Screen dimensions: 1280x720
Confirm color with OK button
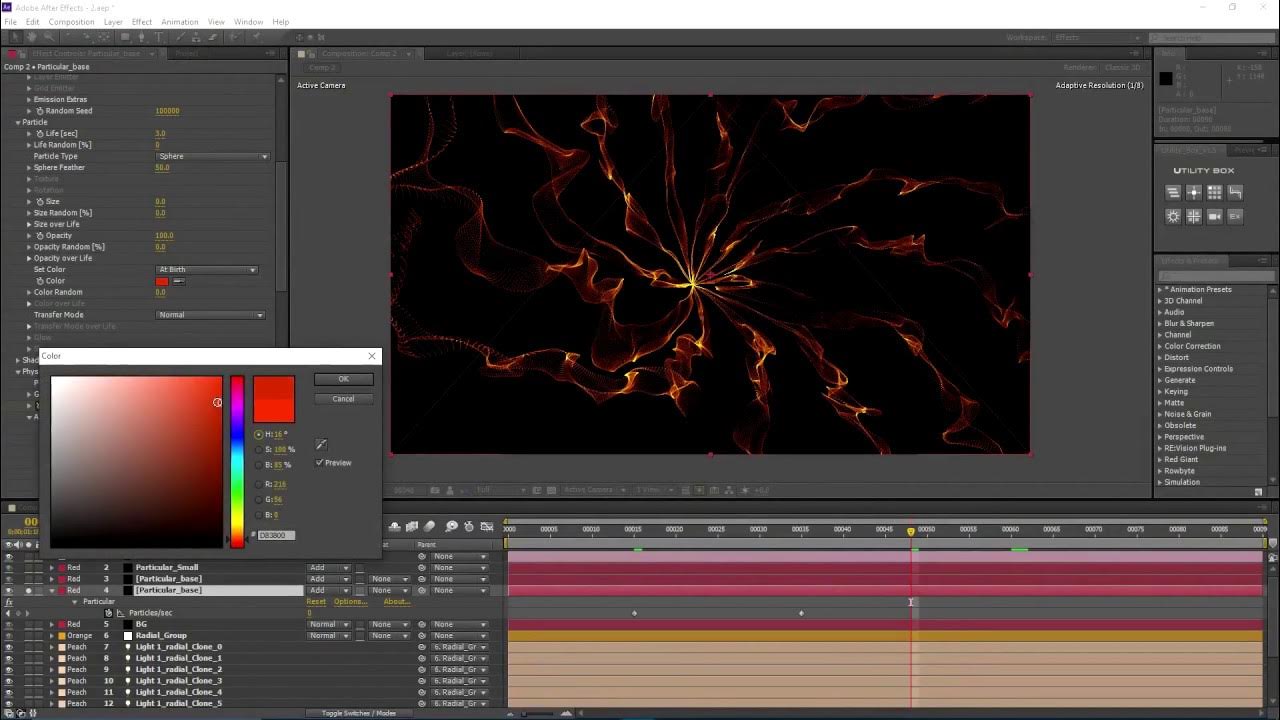[343, 379]
